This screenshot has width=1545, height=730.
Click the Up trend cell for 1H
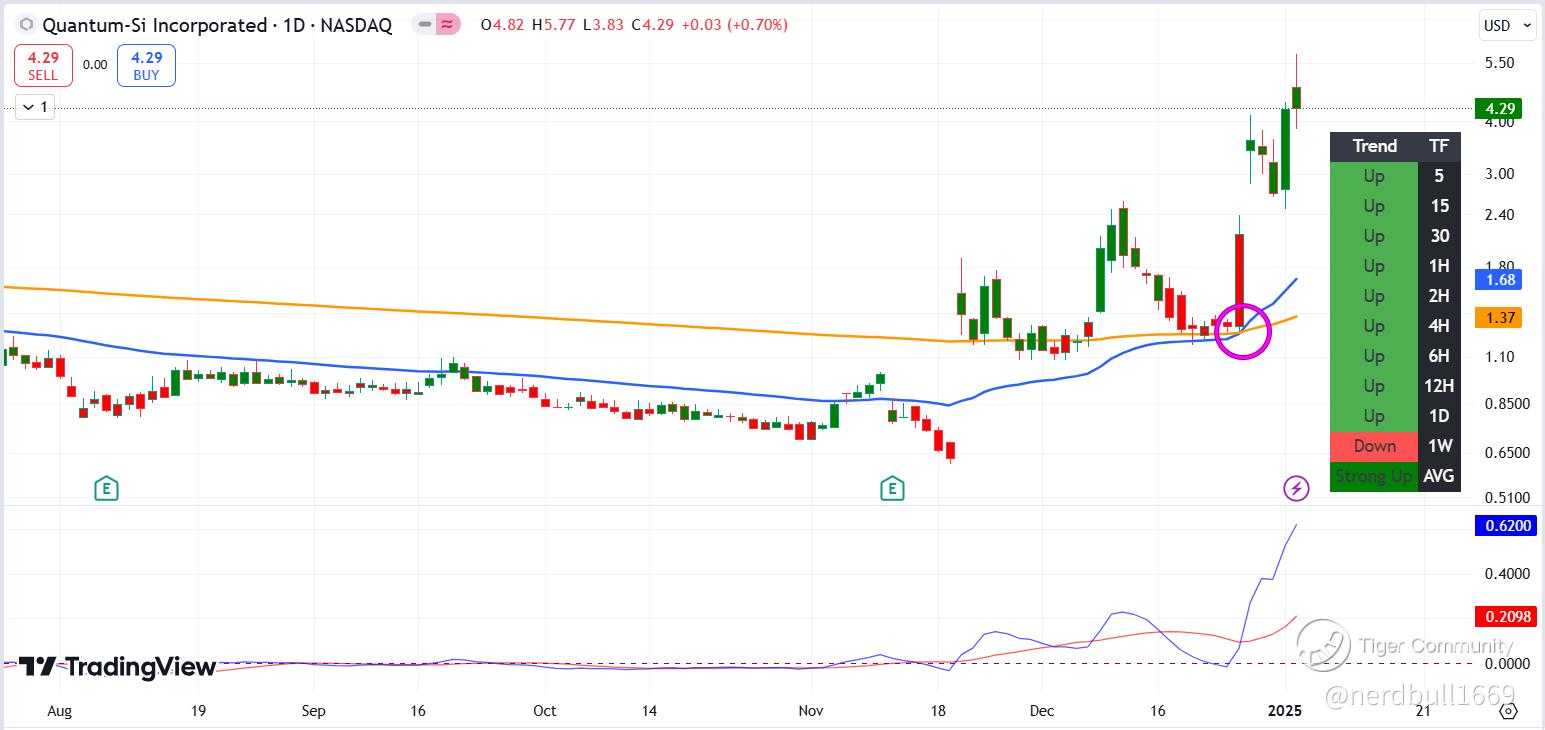tap(1374, 266)
